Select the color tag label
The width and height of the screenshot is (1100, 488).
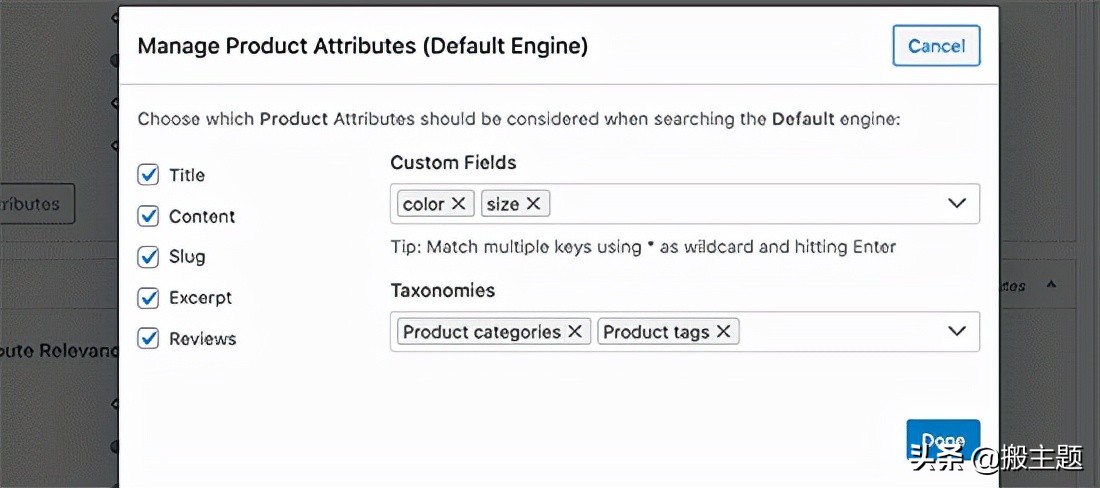(424, 204)
